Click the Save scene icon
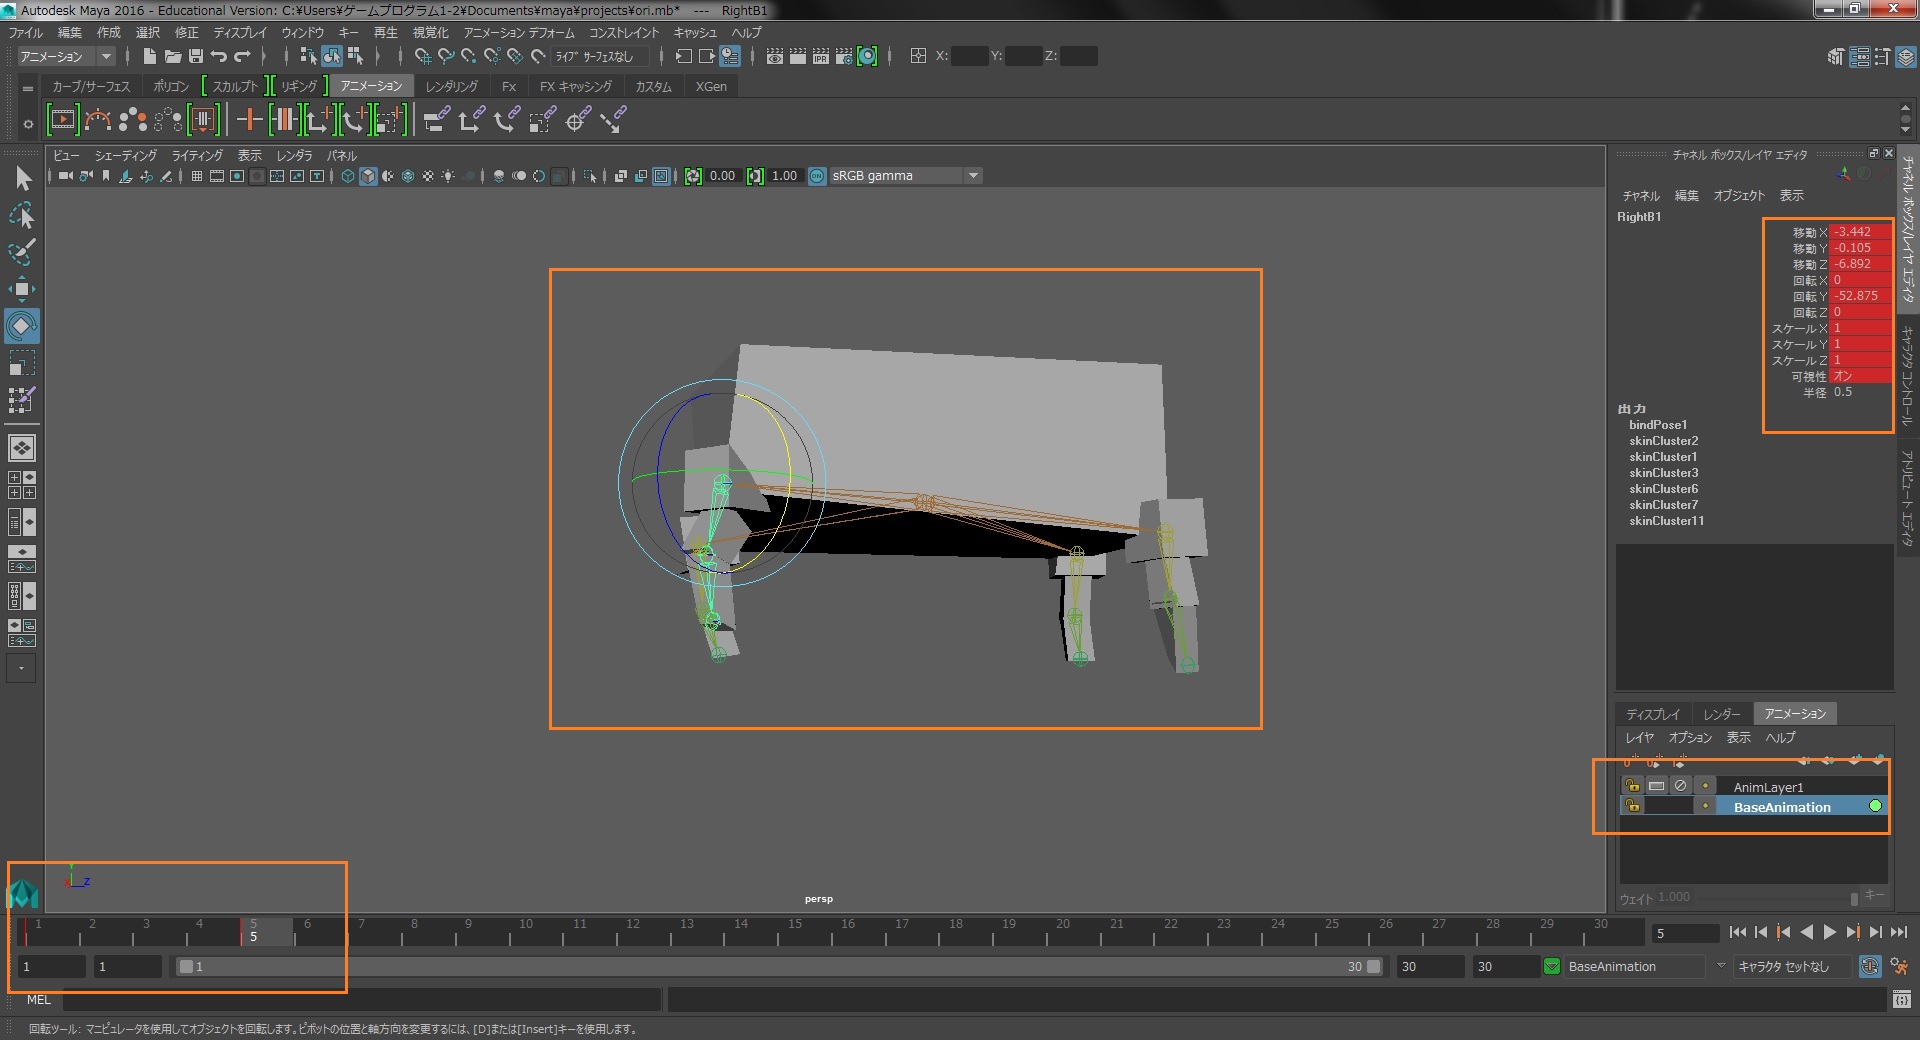The height and width of the screenshot is (1040, 1920). [x=196, y=56]
